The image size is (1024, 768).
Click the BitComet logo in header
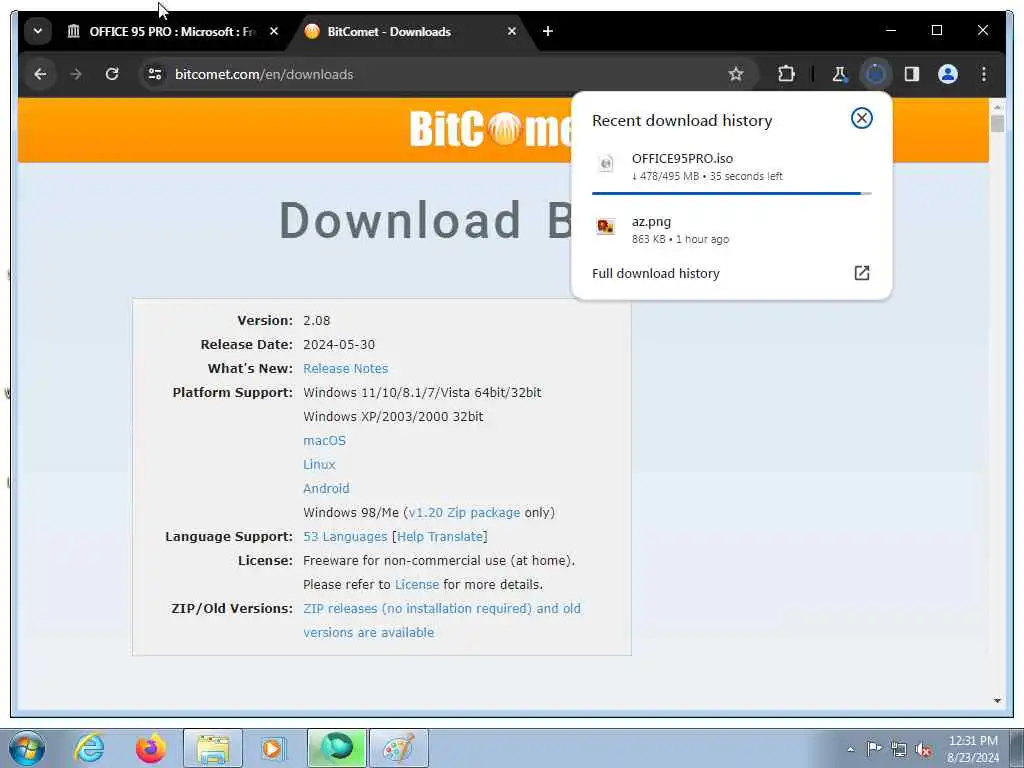(490, 129)
